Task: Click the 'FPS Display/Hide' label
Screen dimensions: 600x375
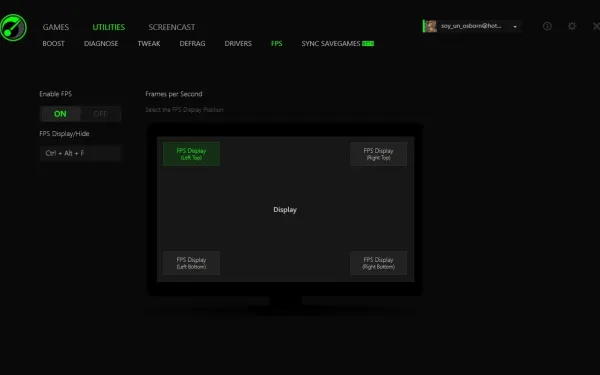Action: (x=64, y=134)
